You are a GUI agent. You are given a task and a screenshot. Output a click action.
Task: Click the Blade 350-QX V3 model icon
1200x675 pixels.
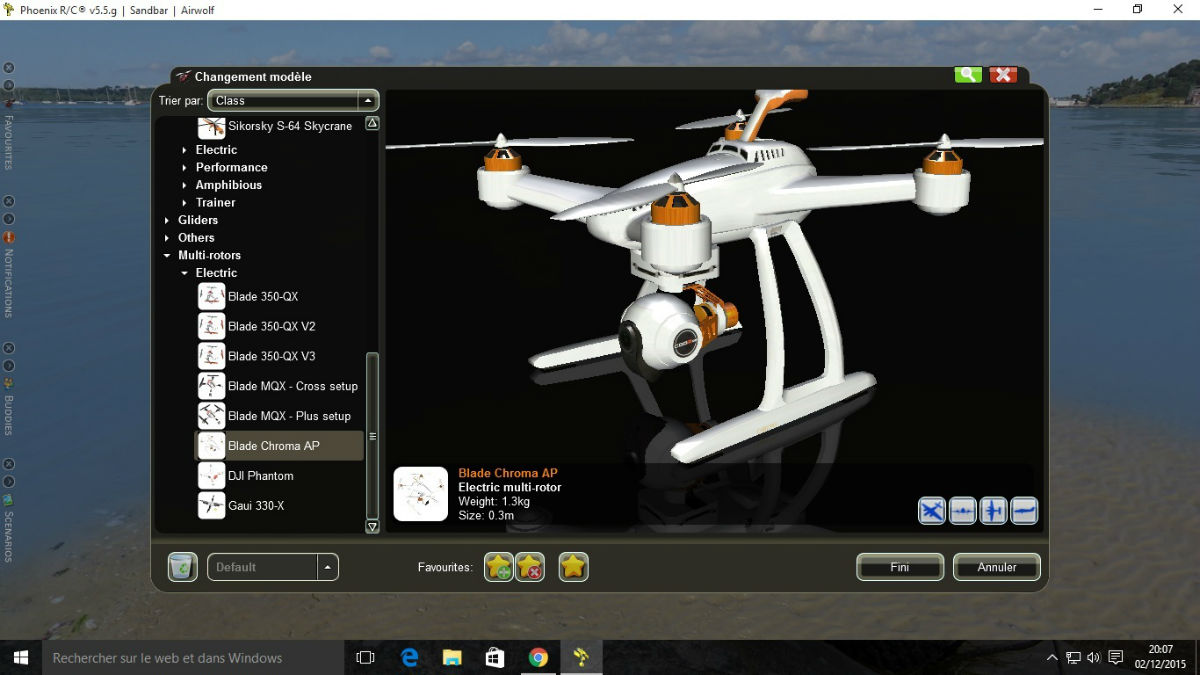point(212,356)
